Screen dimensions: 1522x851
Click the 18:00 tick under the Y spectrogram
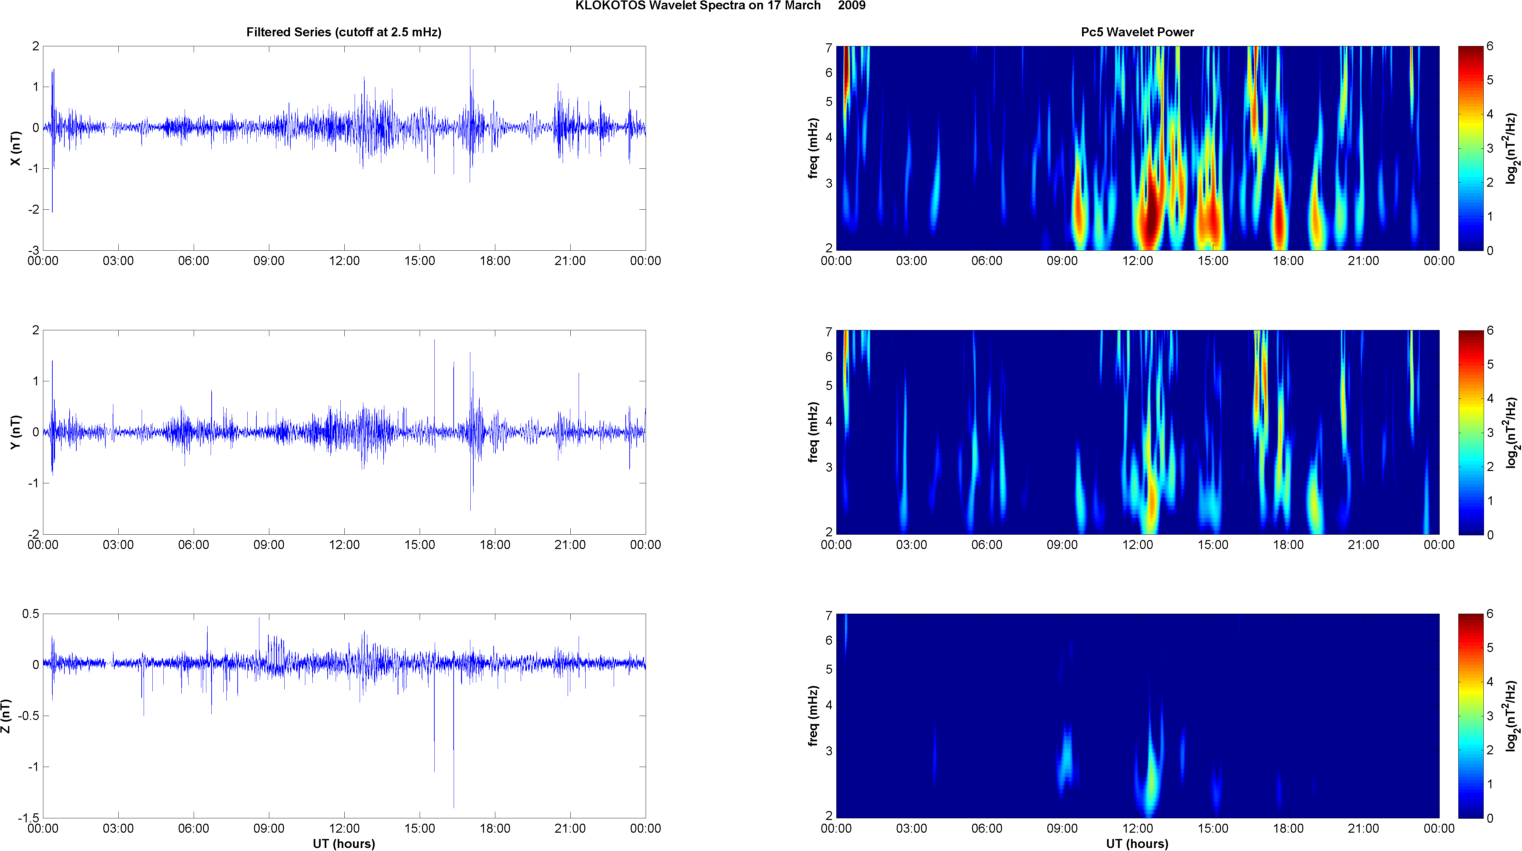click(x=1288, y=545)
